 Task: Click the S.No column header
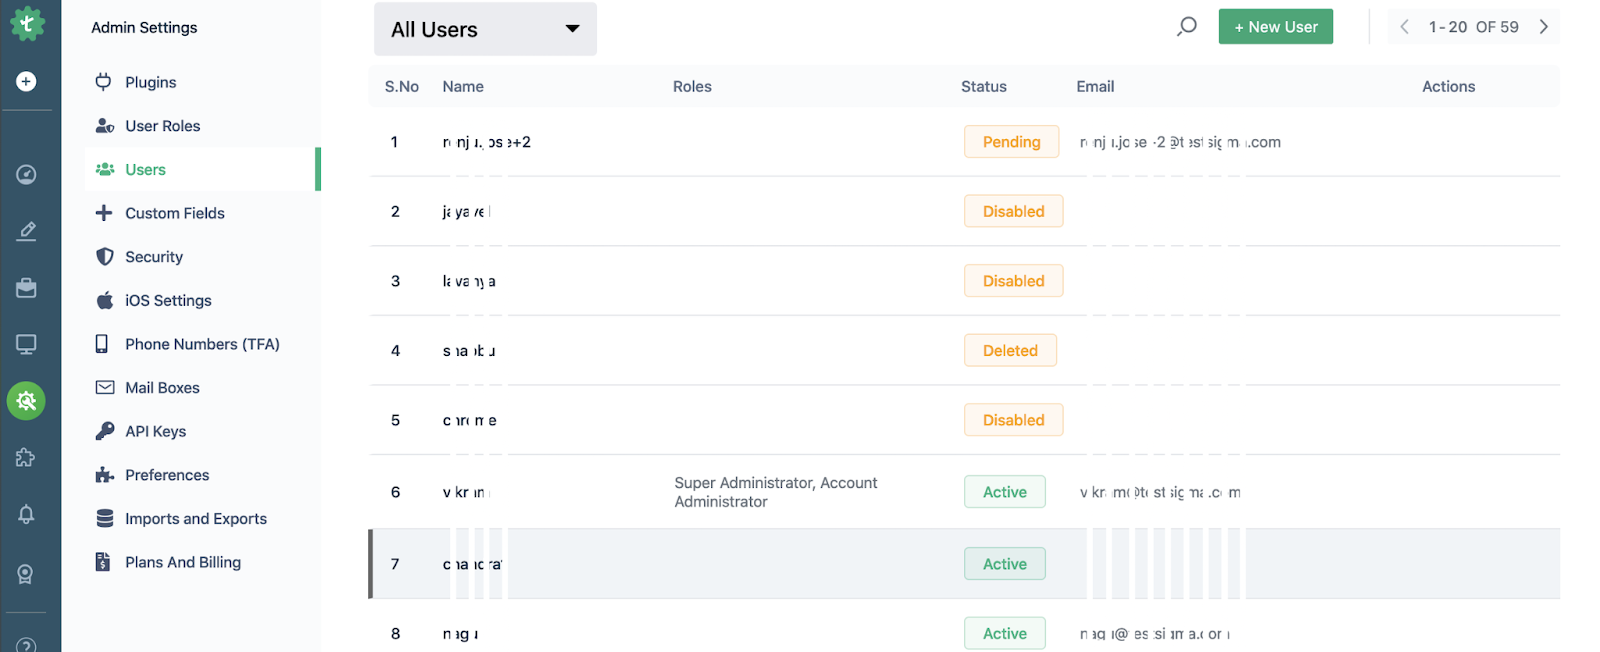click(402, 87)
